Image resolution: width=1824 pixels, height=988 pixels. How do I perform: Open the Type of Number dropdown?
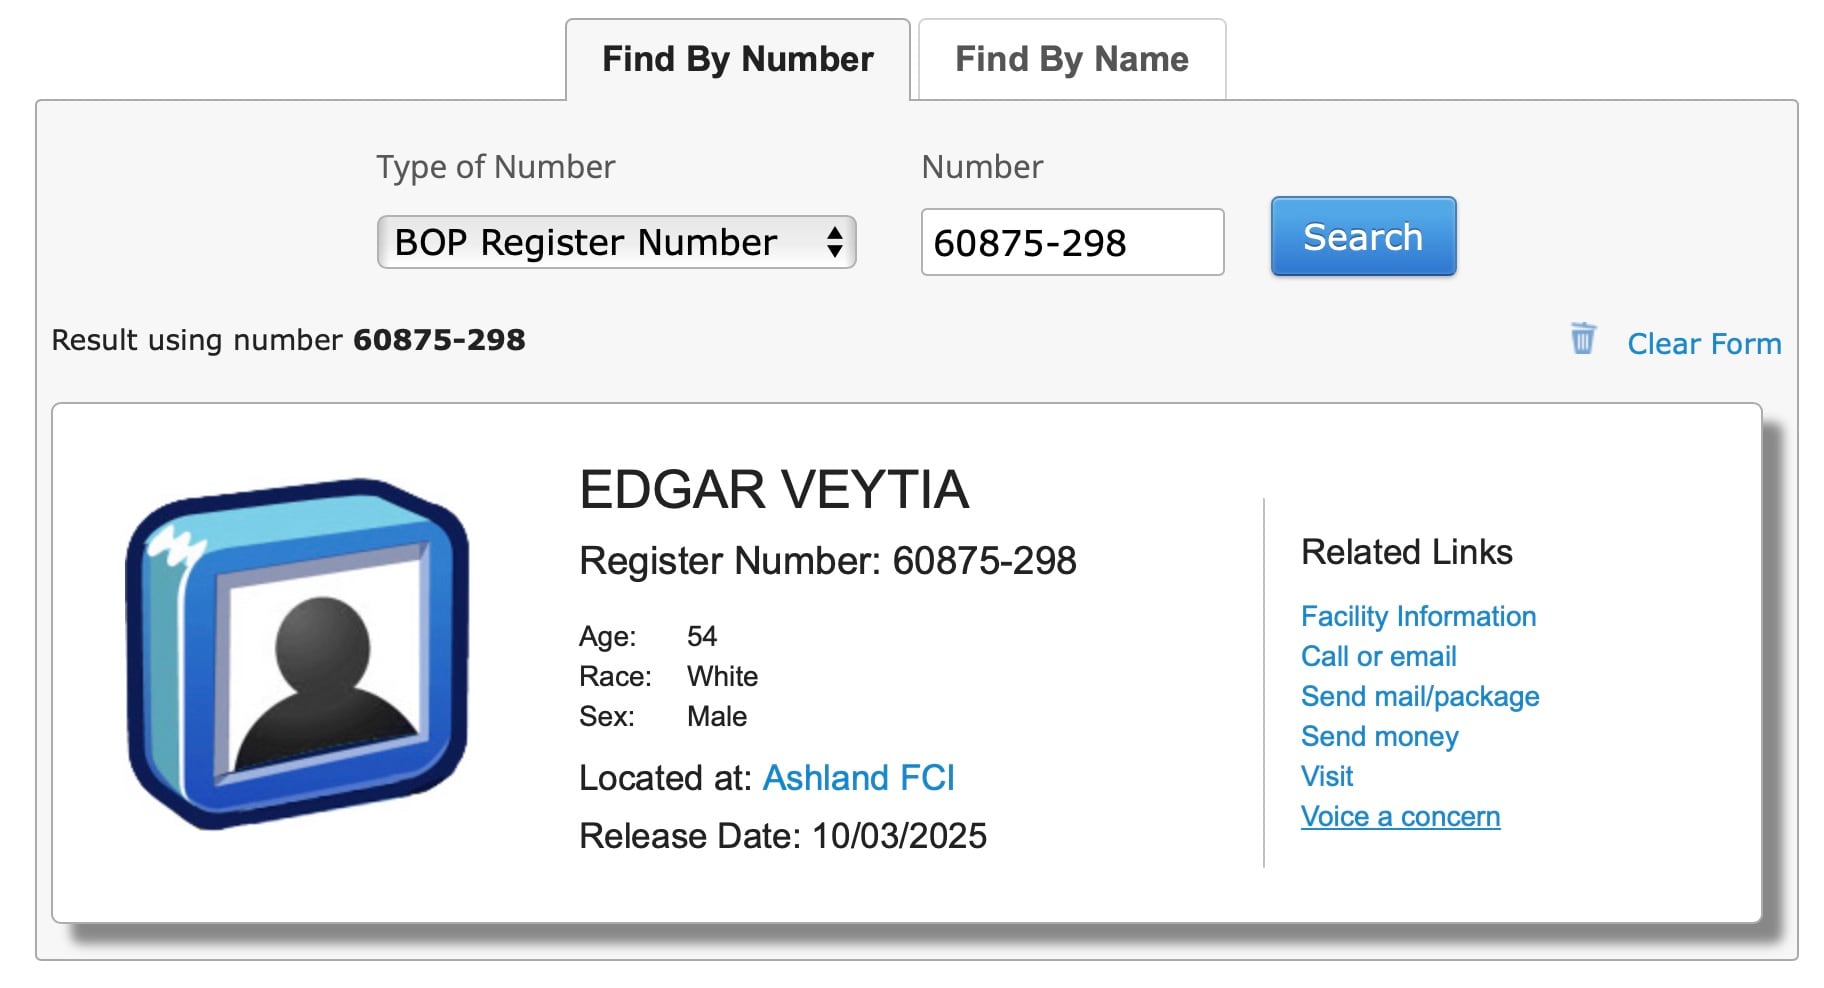(x=615, y=243)
